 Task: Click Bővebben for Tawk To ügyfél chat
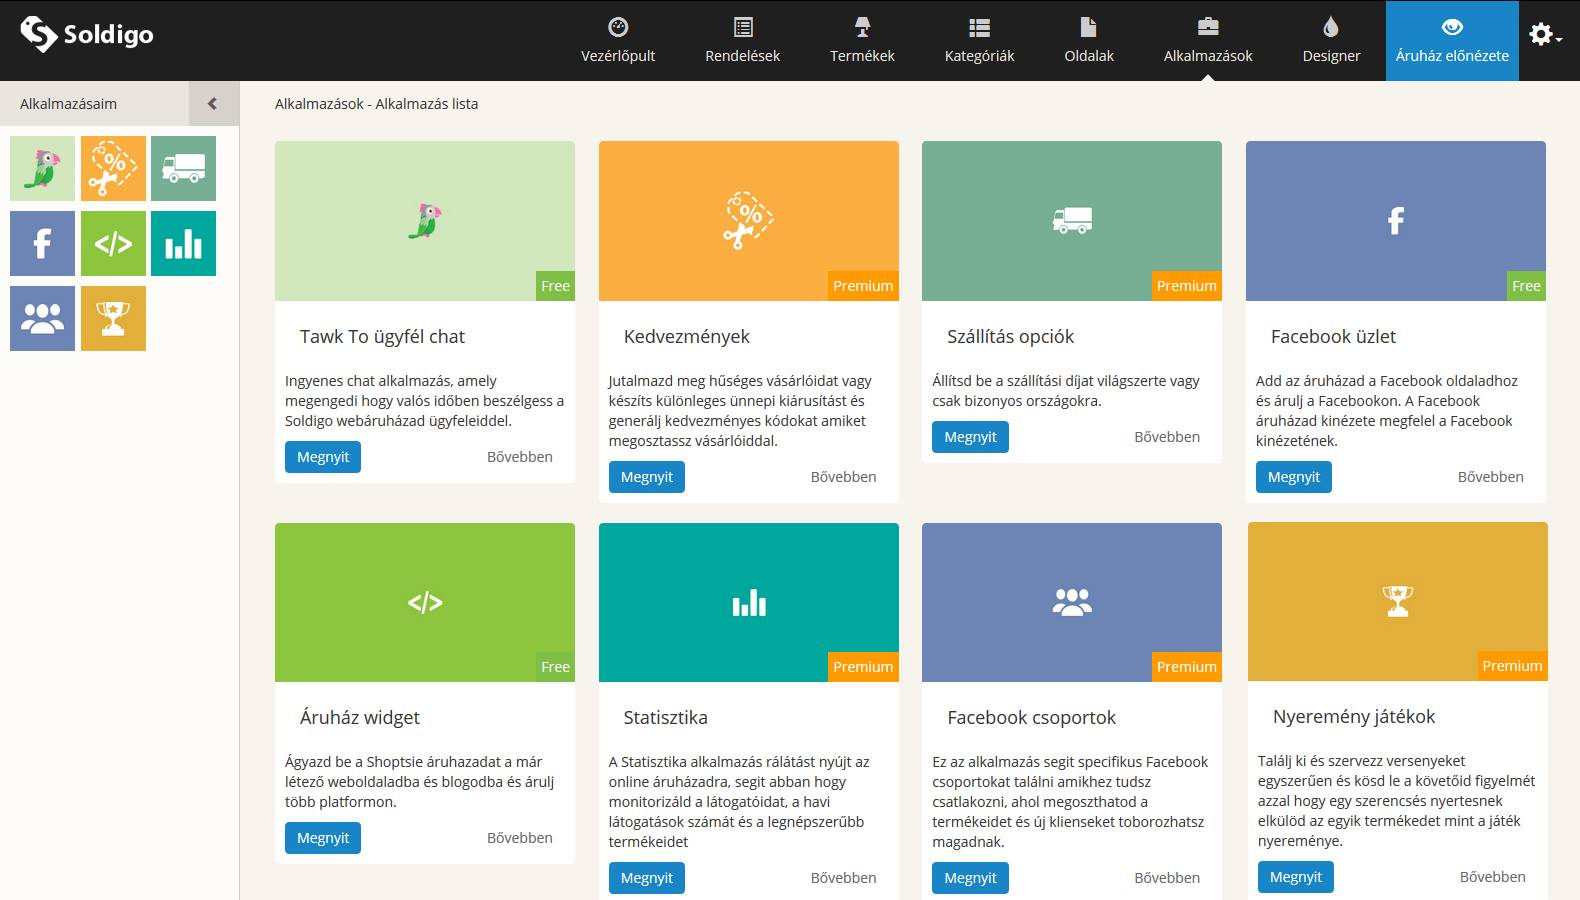click(x=520, y=457)
